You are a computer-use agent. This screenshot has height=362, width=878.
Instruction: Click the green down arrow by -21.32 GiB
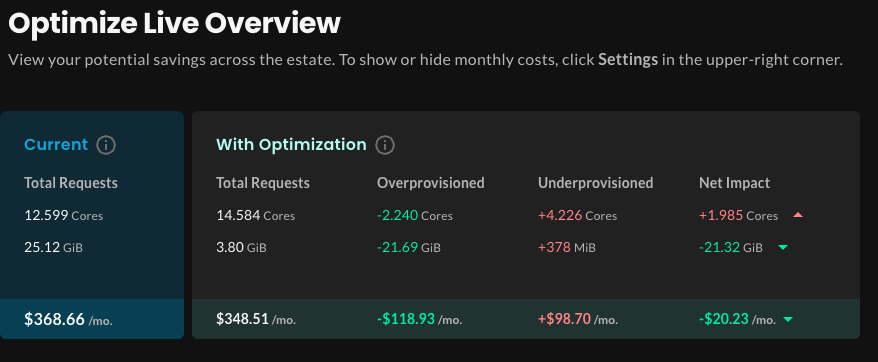tap(783, 247)
